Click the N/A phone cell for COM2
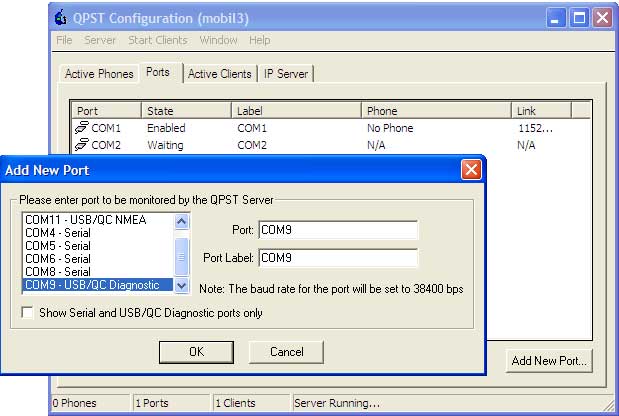619x416 pixels. (376, 145)
